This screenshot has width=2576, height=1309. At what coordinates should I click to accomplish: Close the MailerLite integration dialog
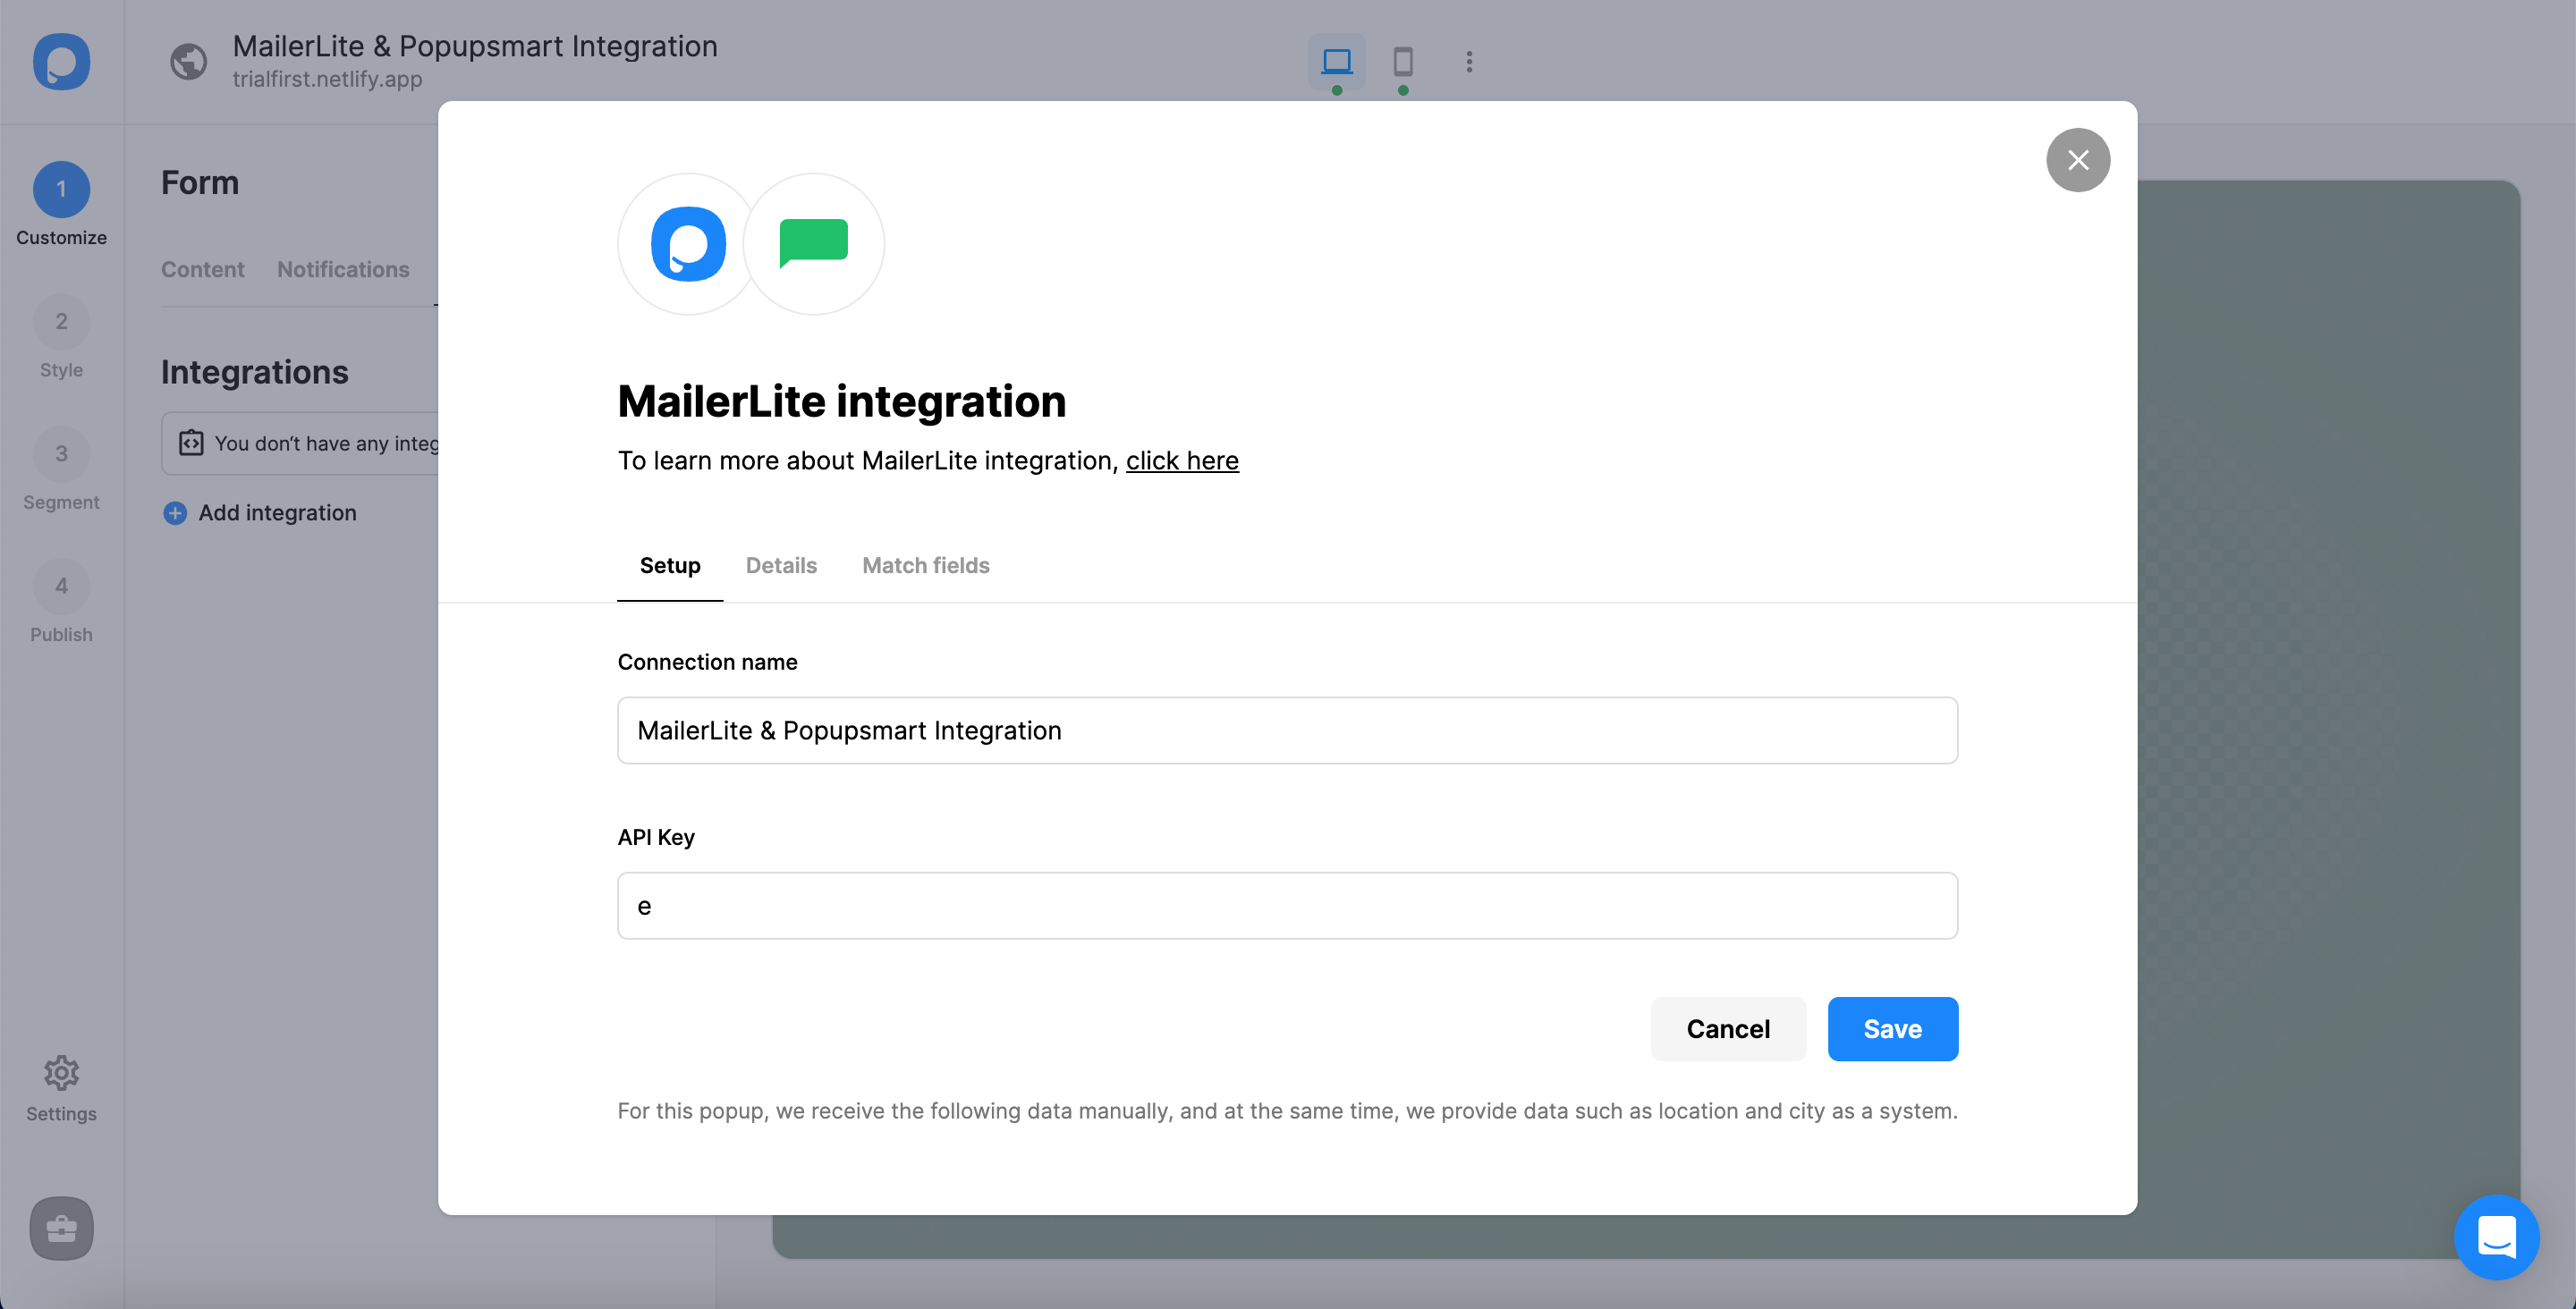tap(2078, 160)
